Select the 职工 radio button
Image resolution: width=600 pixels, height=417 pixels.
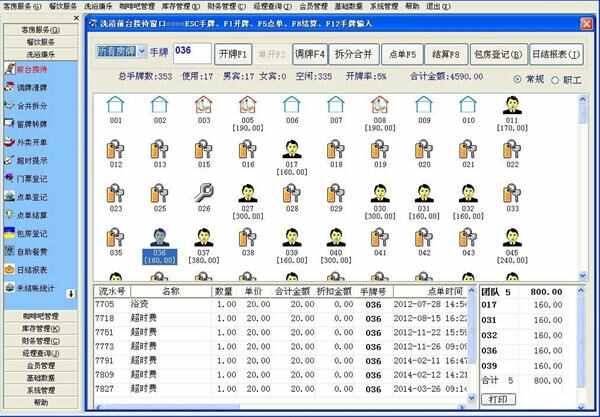555,80
